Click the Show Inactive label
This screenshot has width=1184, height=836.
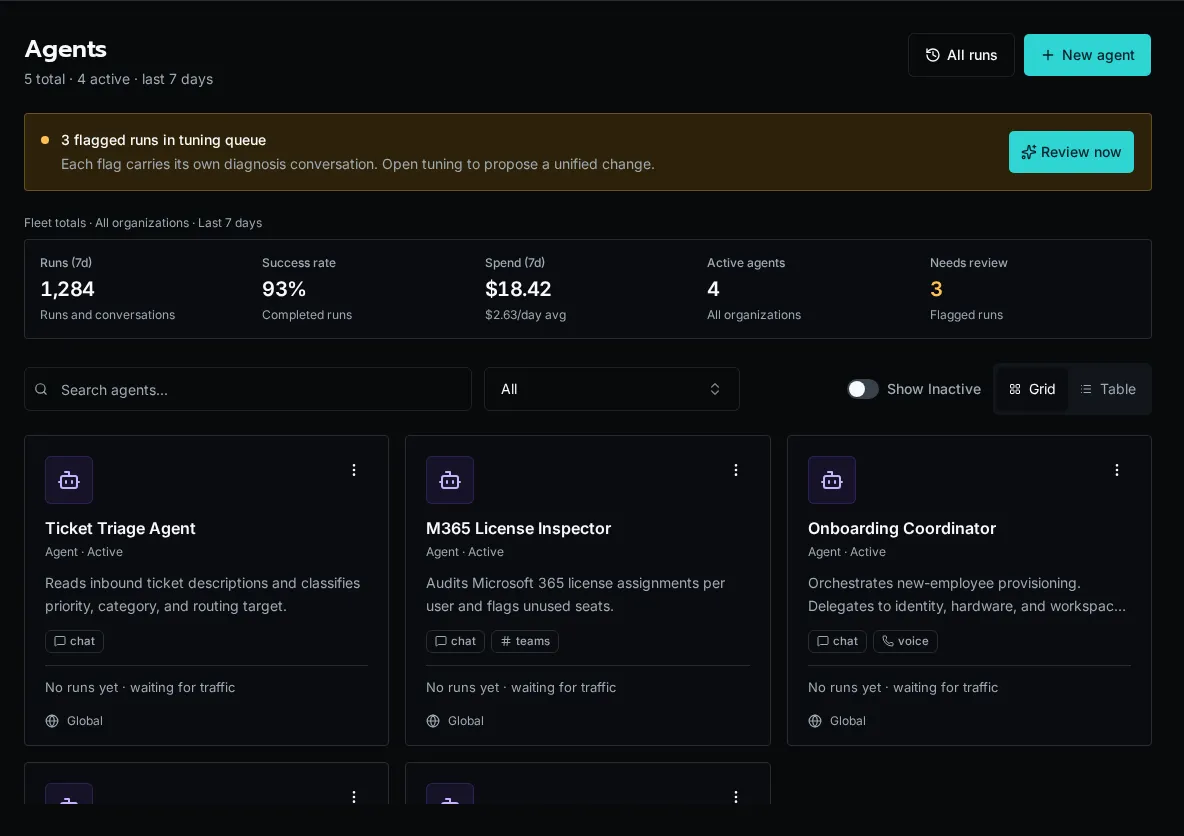933,389
